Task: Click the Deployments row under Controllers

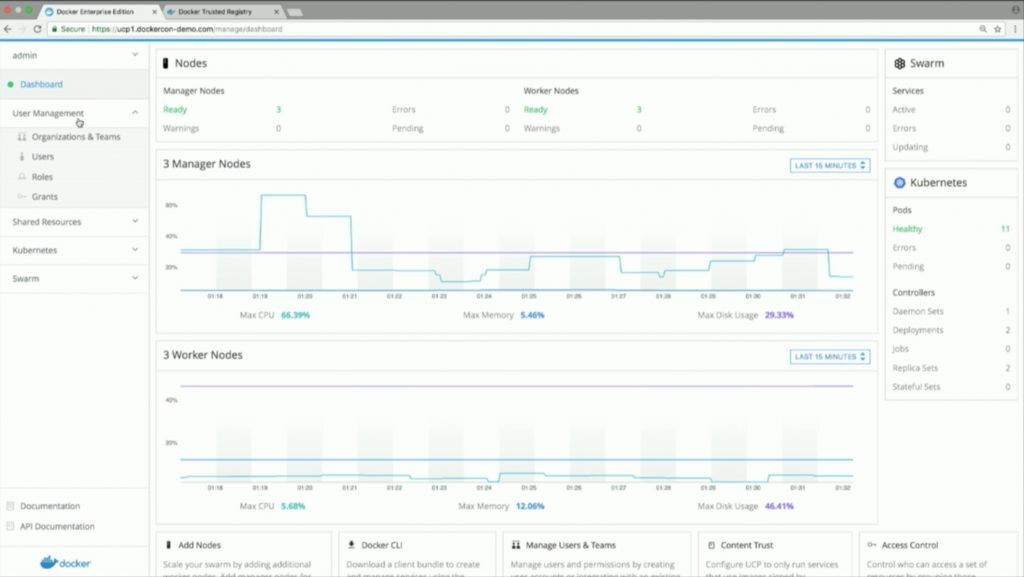Action: 951,330
